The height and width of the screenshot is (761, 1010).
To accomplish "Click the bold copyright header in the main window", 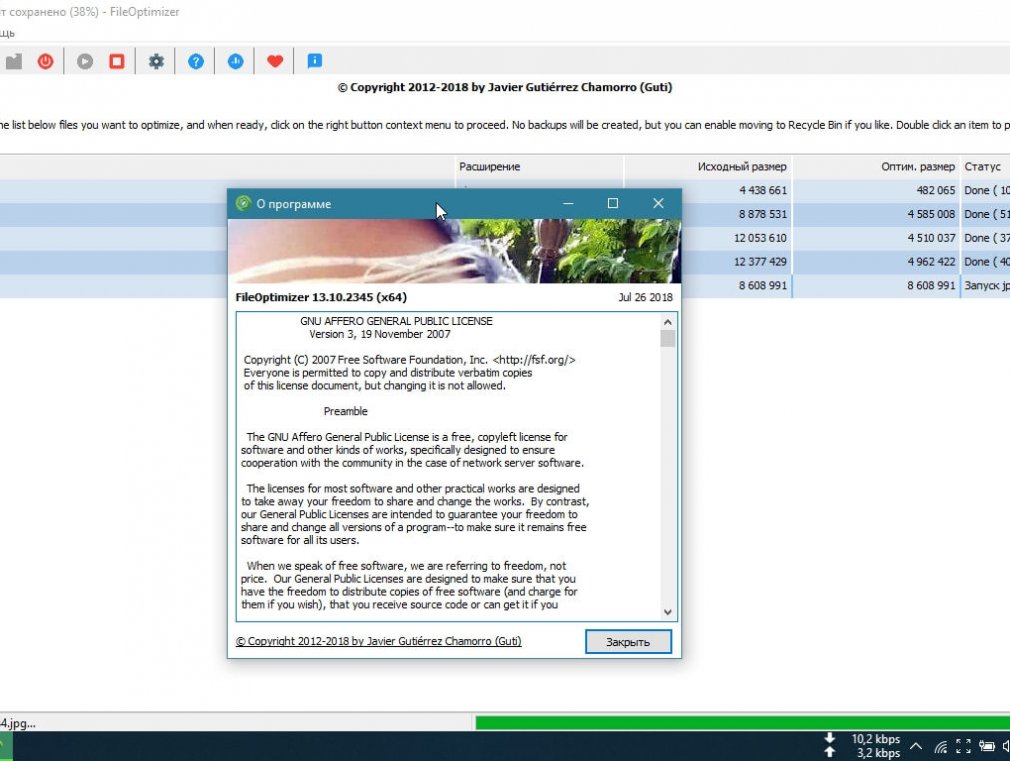I will click(505, 88).
